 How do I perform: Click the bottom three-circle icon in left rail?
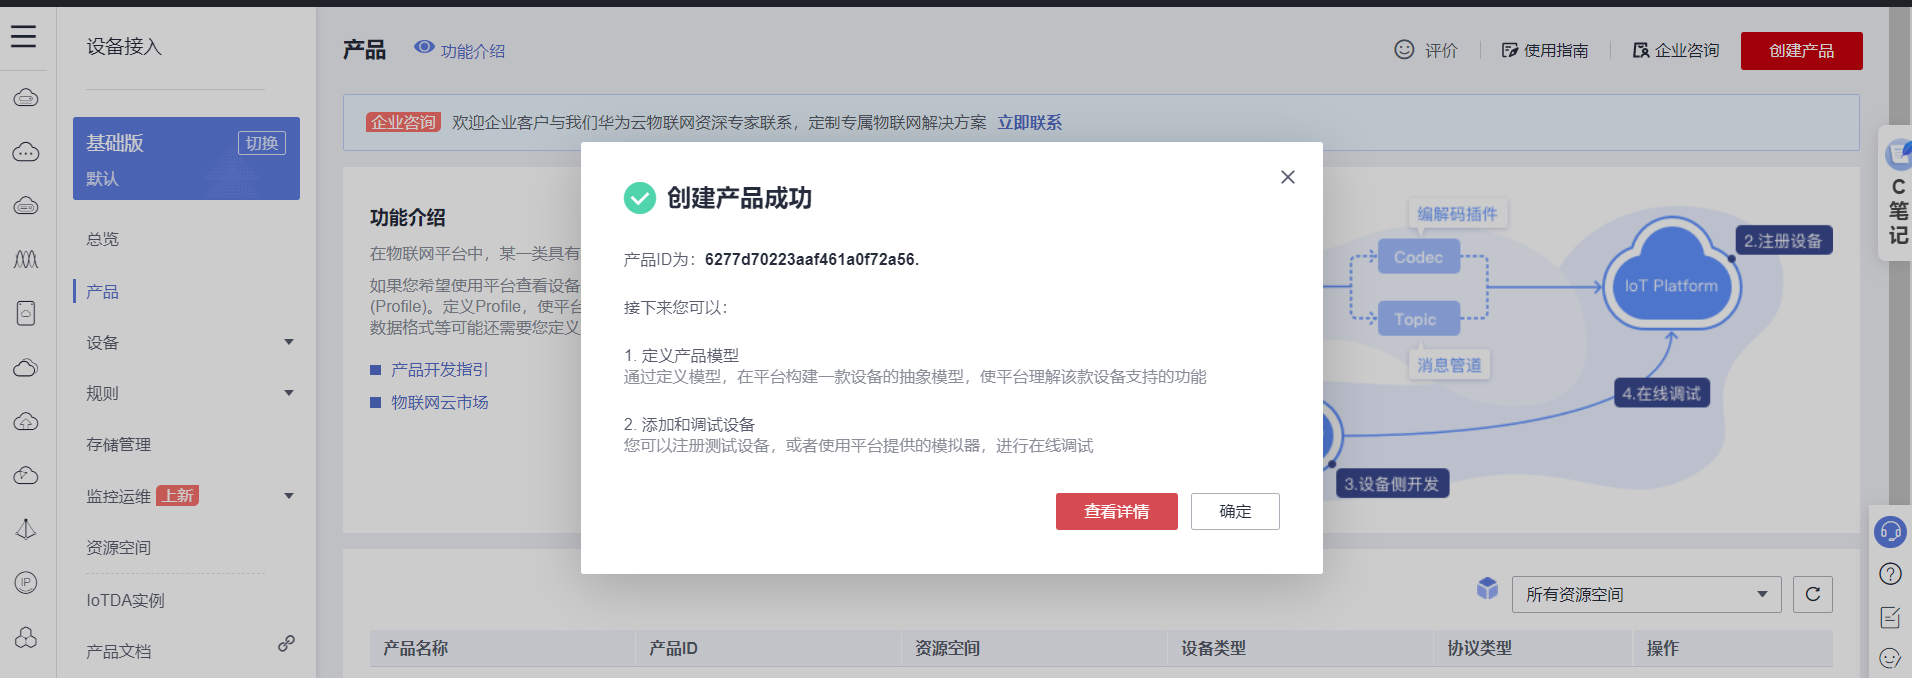26,637
